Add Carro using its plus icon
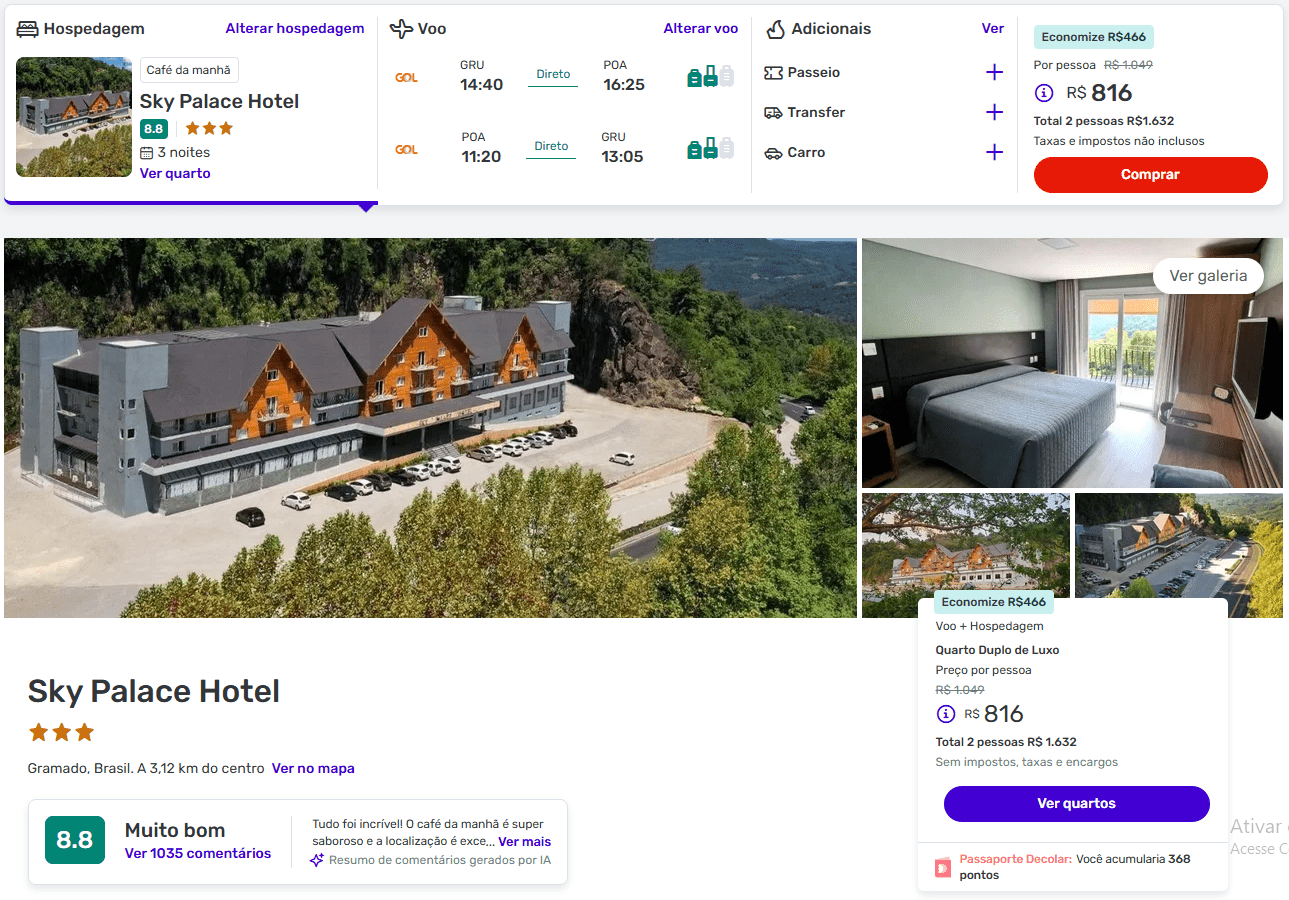Image resolution: width=1289 pixels, height=900 pixels. [x=994, y=152]
